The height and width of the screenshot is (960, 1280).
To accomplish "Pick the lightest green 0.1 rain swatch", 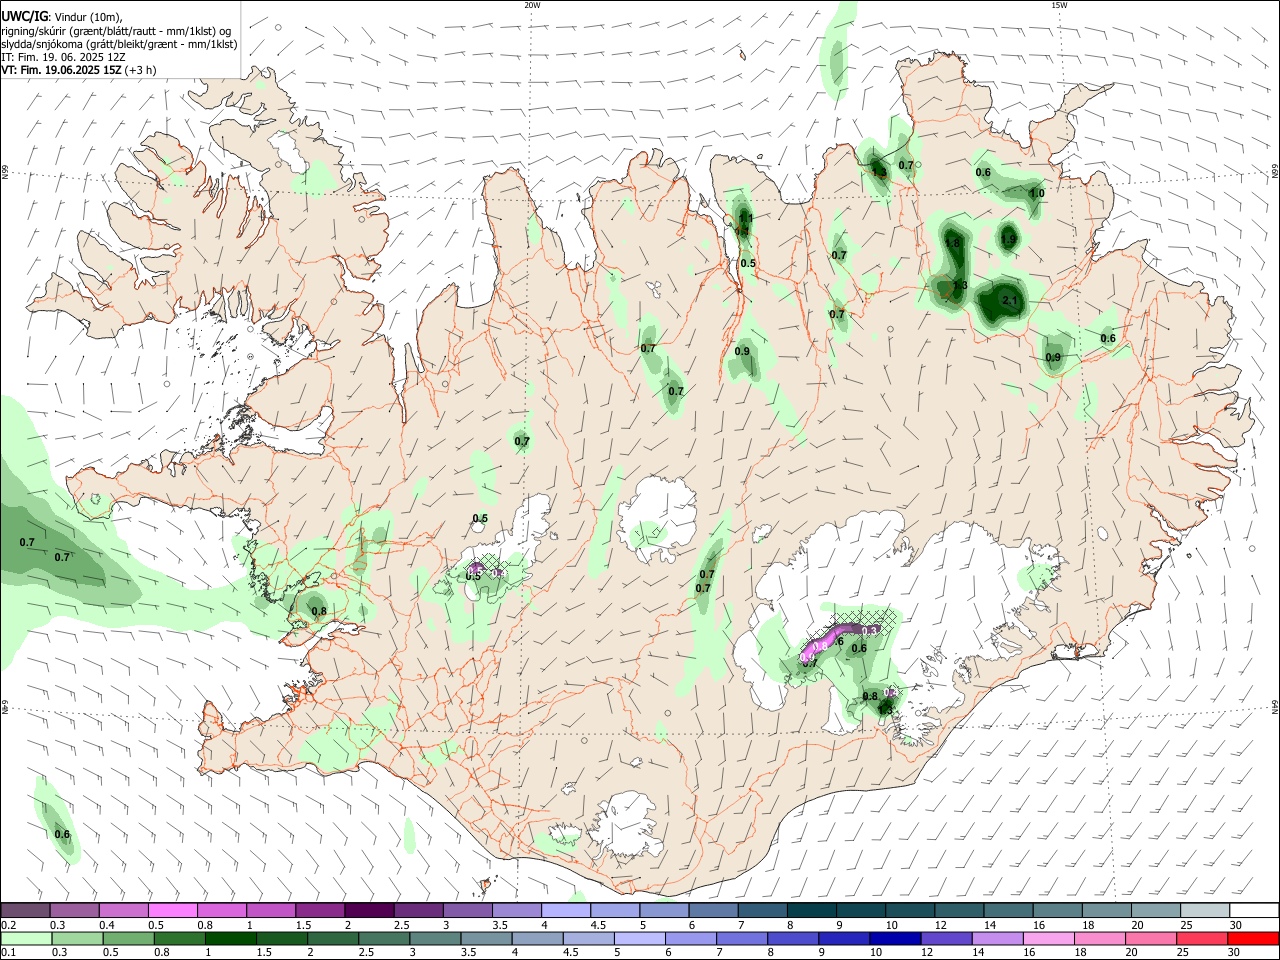I will click(26, 938).
